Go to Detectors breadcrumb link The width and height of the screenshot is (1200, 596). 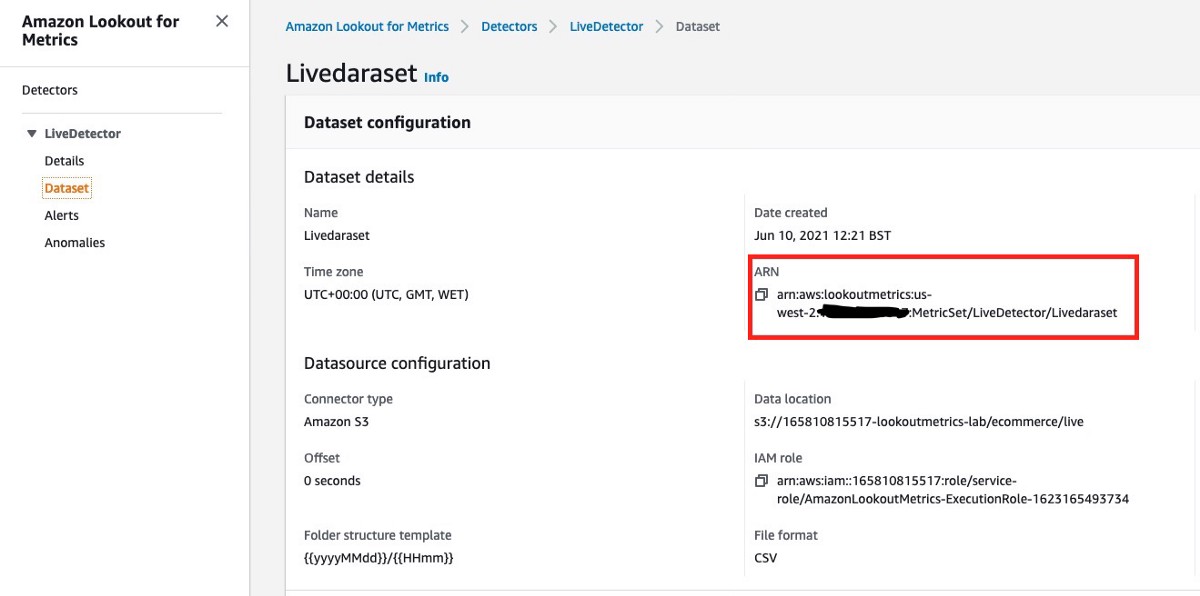(509, 27)
